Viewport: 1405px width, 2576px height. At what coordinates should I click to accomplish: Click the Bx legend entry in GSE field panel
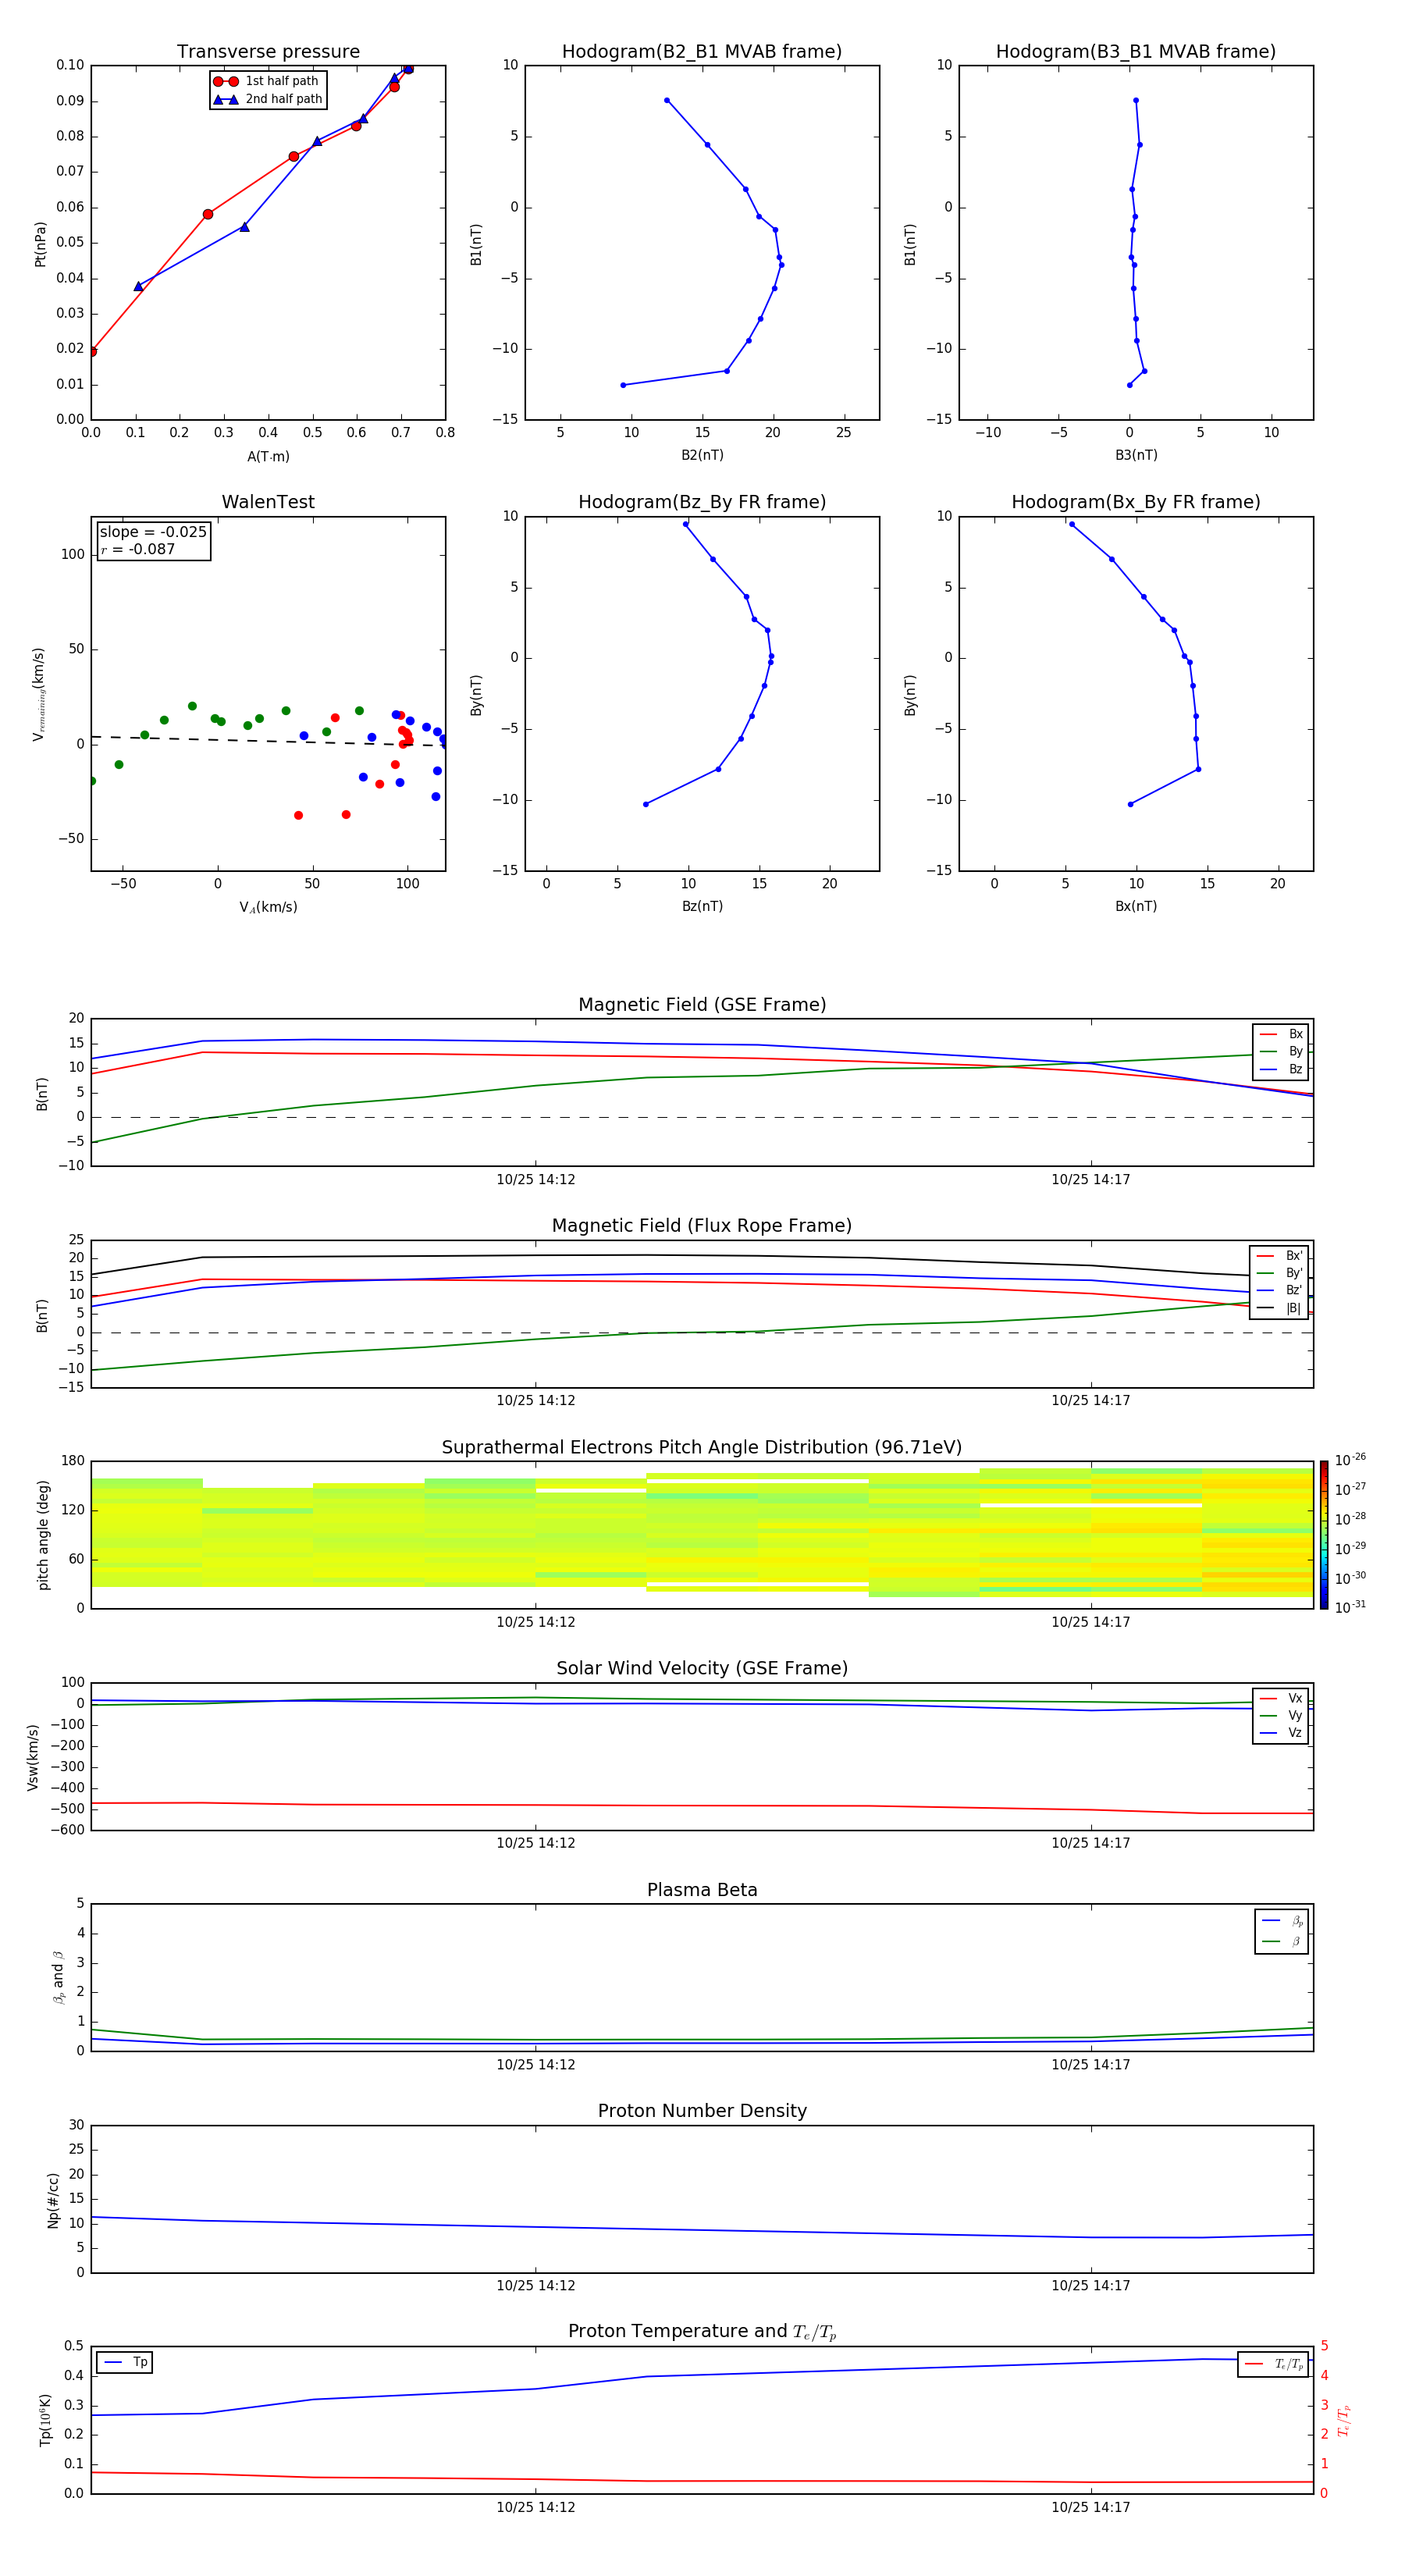1281,1034
